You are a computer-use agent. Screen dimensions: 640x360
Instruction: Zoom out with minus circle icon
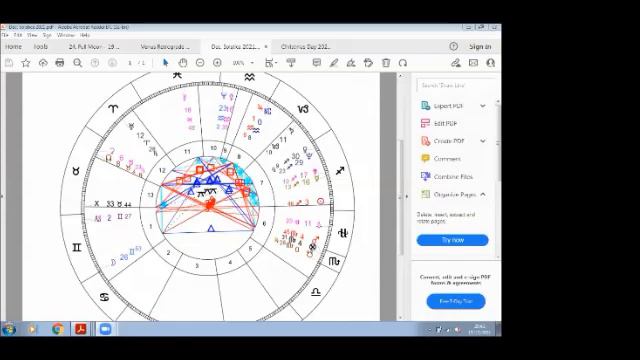[200, 63]
